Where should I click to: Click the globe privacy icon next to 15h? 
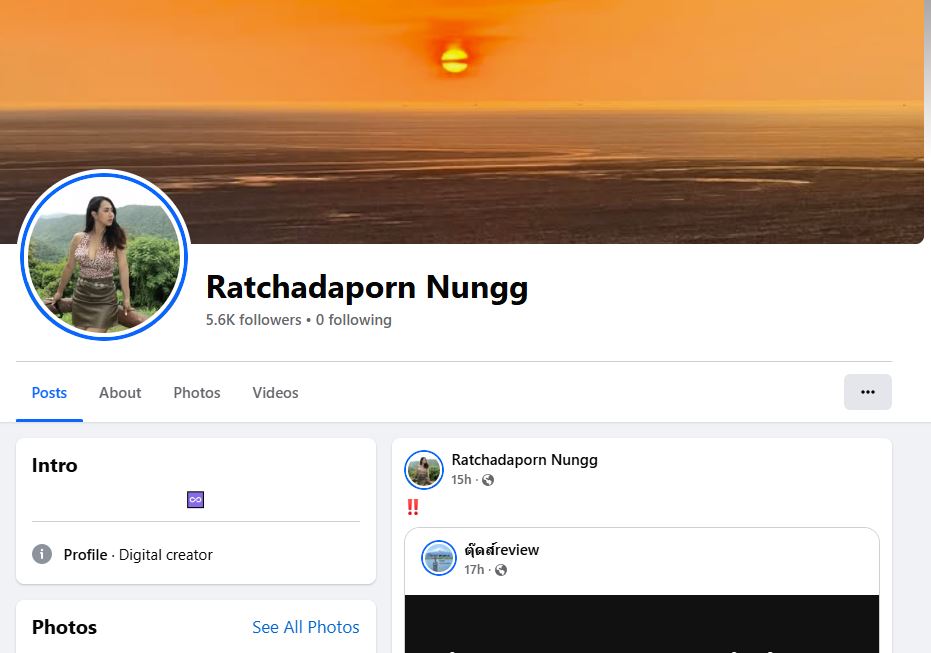(x=488, y=480)
